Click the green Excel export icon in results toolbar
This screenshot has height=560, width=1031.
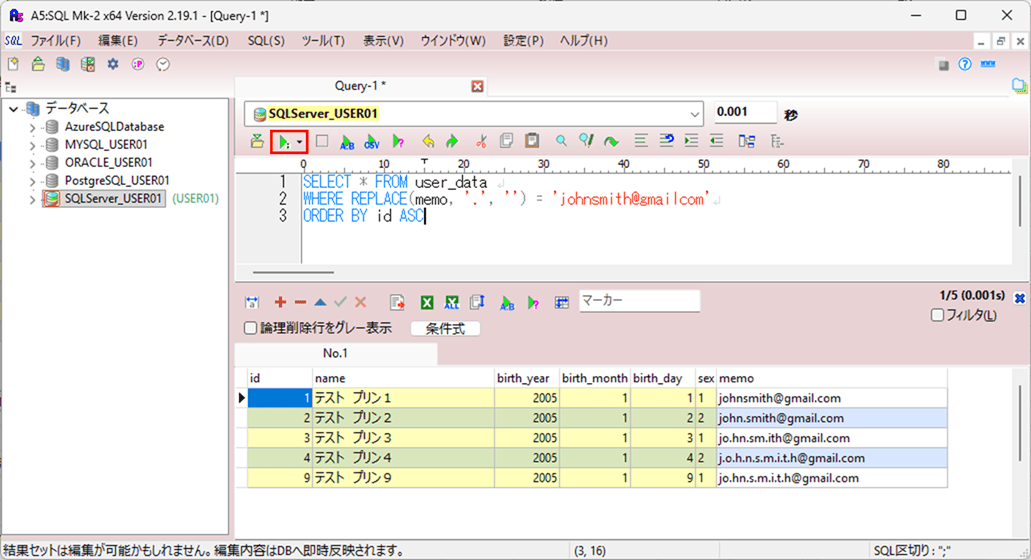[x=426, y=302]
